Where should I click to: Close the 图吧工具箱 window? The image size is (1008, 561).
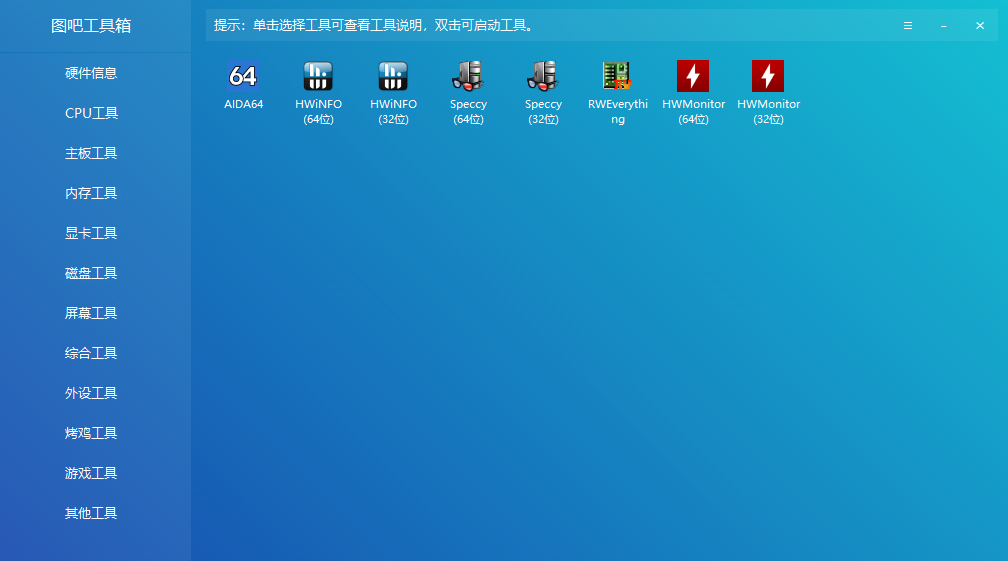click(980, 26)
